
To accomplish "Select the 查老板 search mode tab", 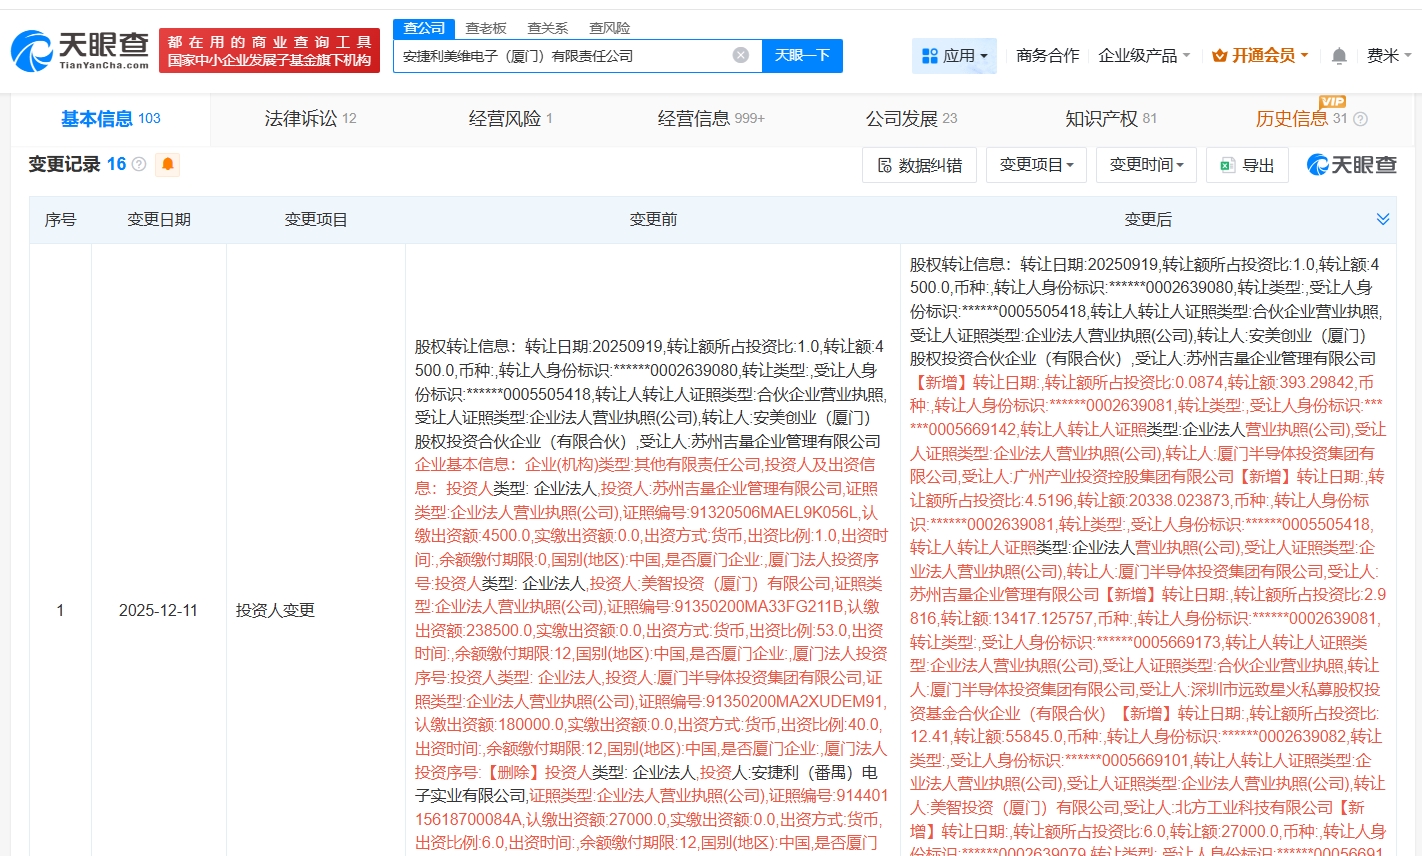I will (x=486, y=28).
